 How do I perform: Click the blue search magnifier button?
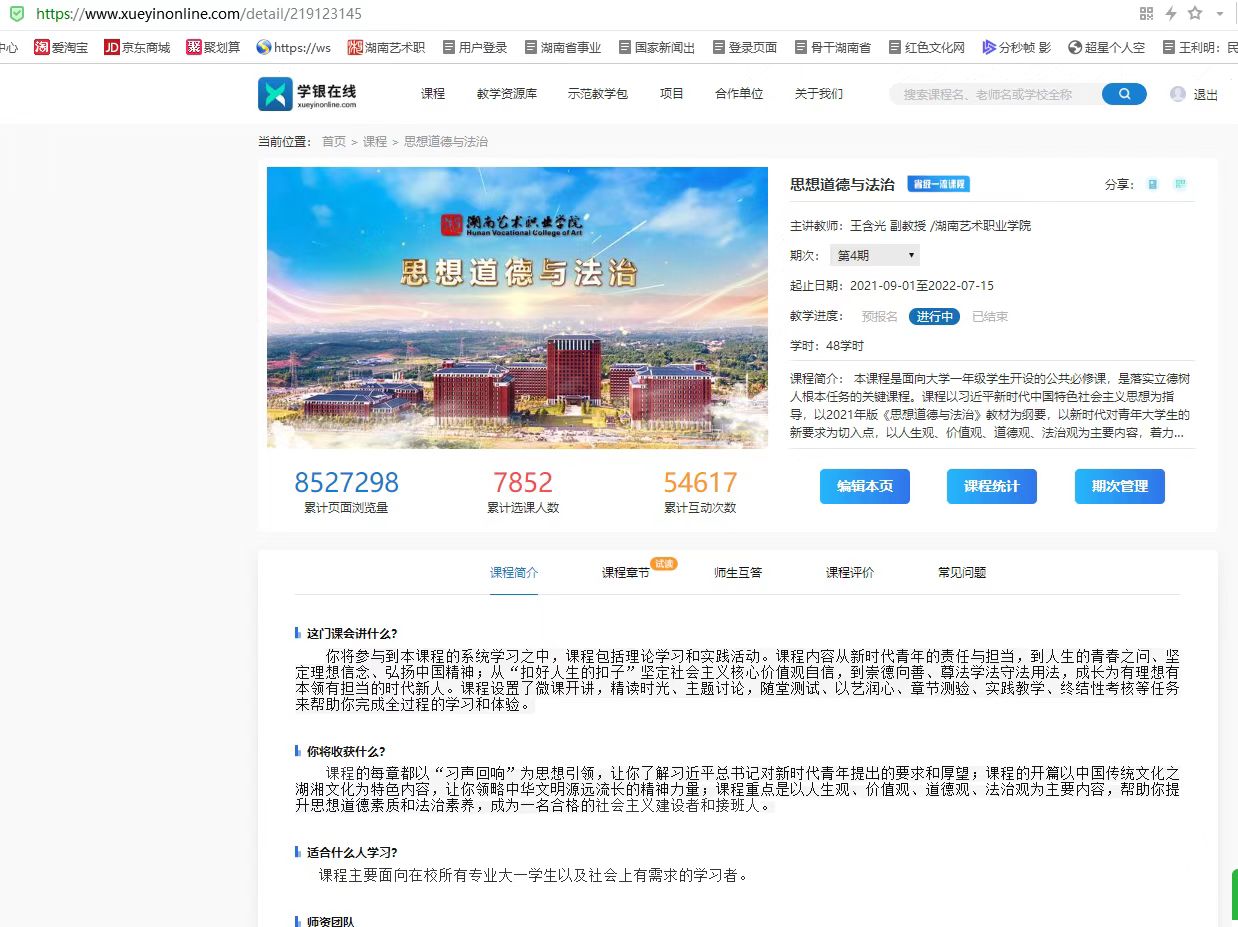1124,94
